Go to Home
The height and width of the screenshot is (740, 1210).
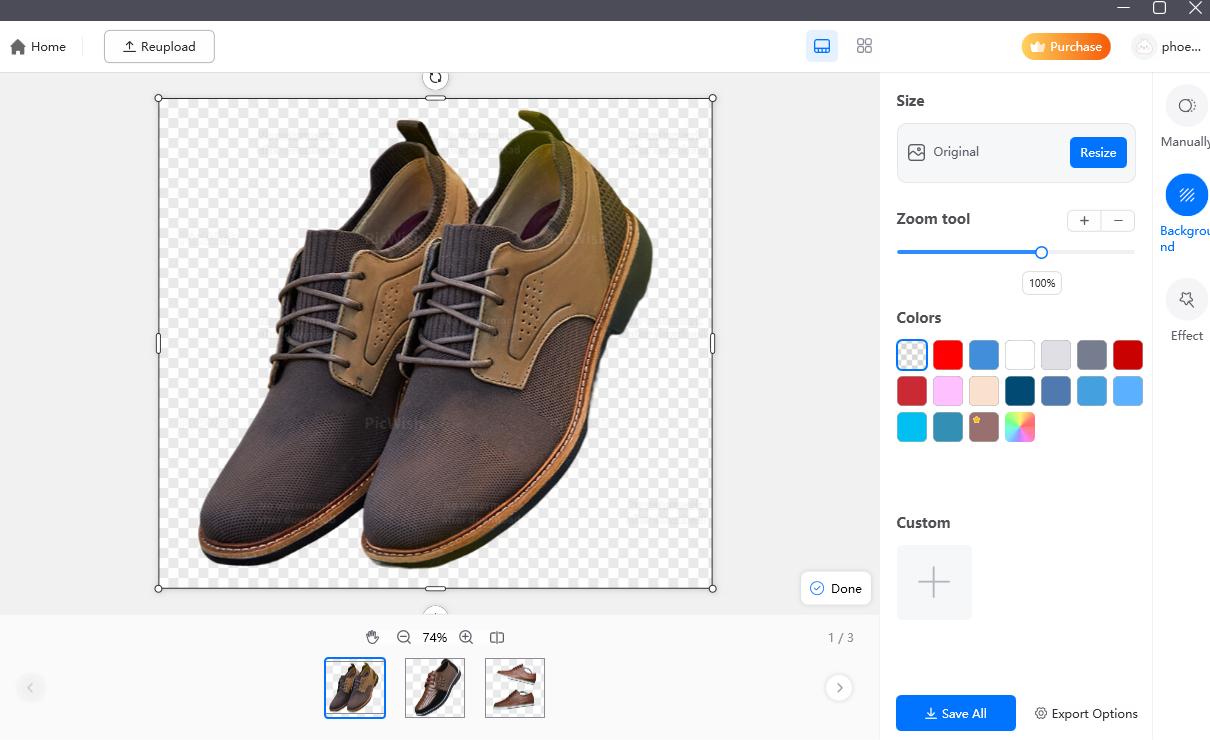(38, 47)
